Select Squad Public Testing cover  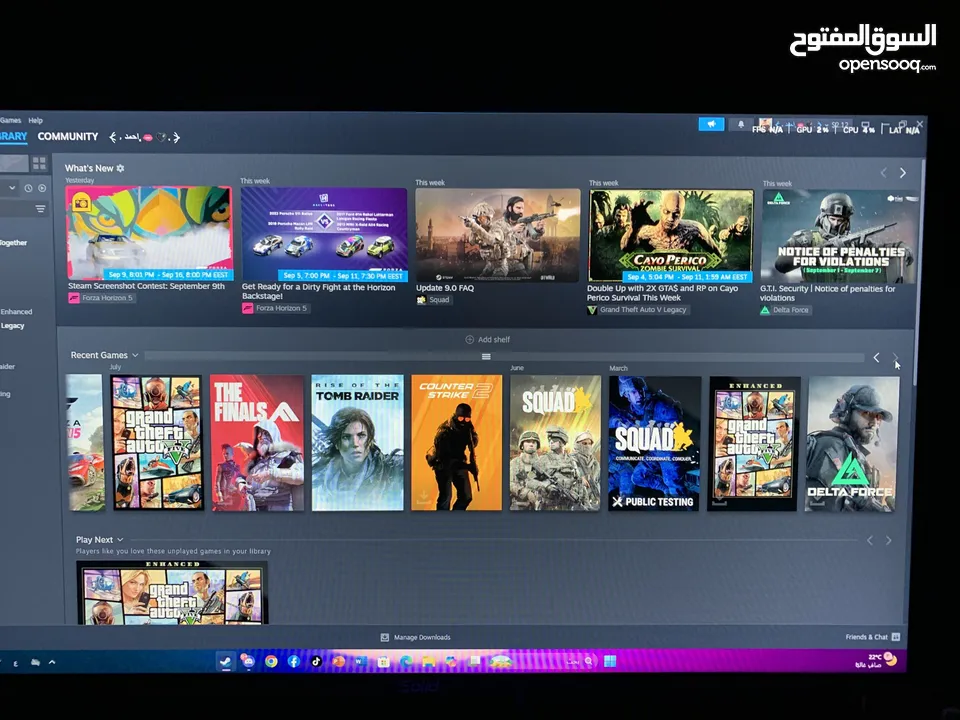tap(654, 444)
